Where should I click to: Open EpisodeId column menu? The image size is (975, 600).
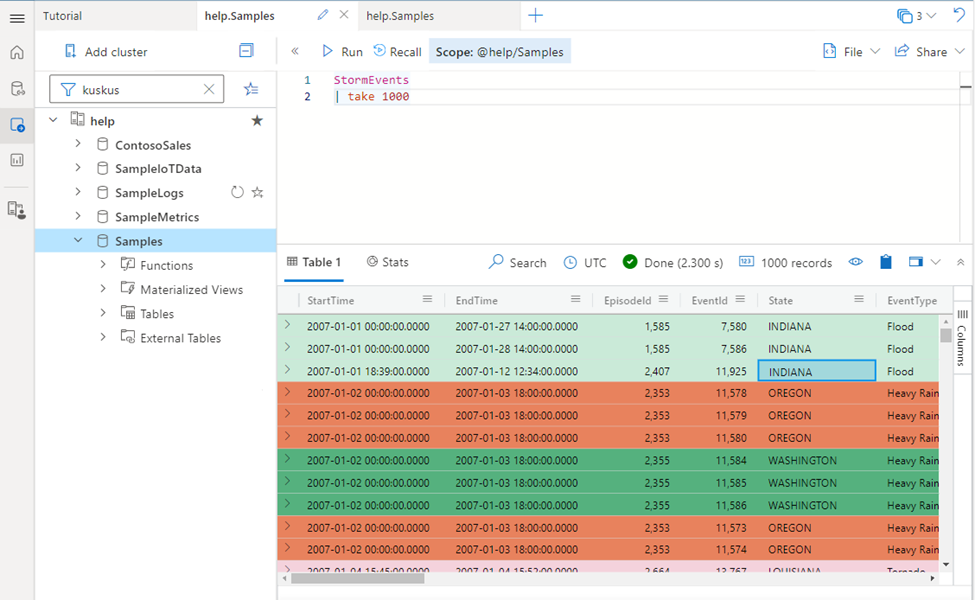663,299
